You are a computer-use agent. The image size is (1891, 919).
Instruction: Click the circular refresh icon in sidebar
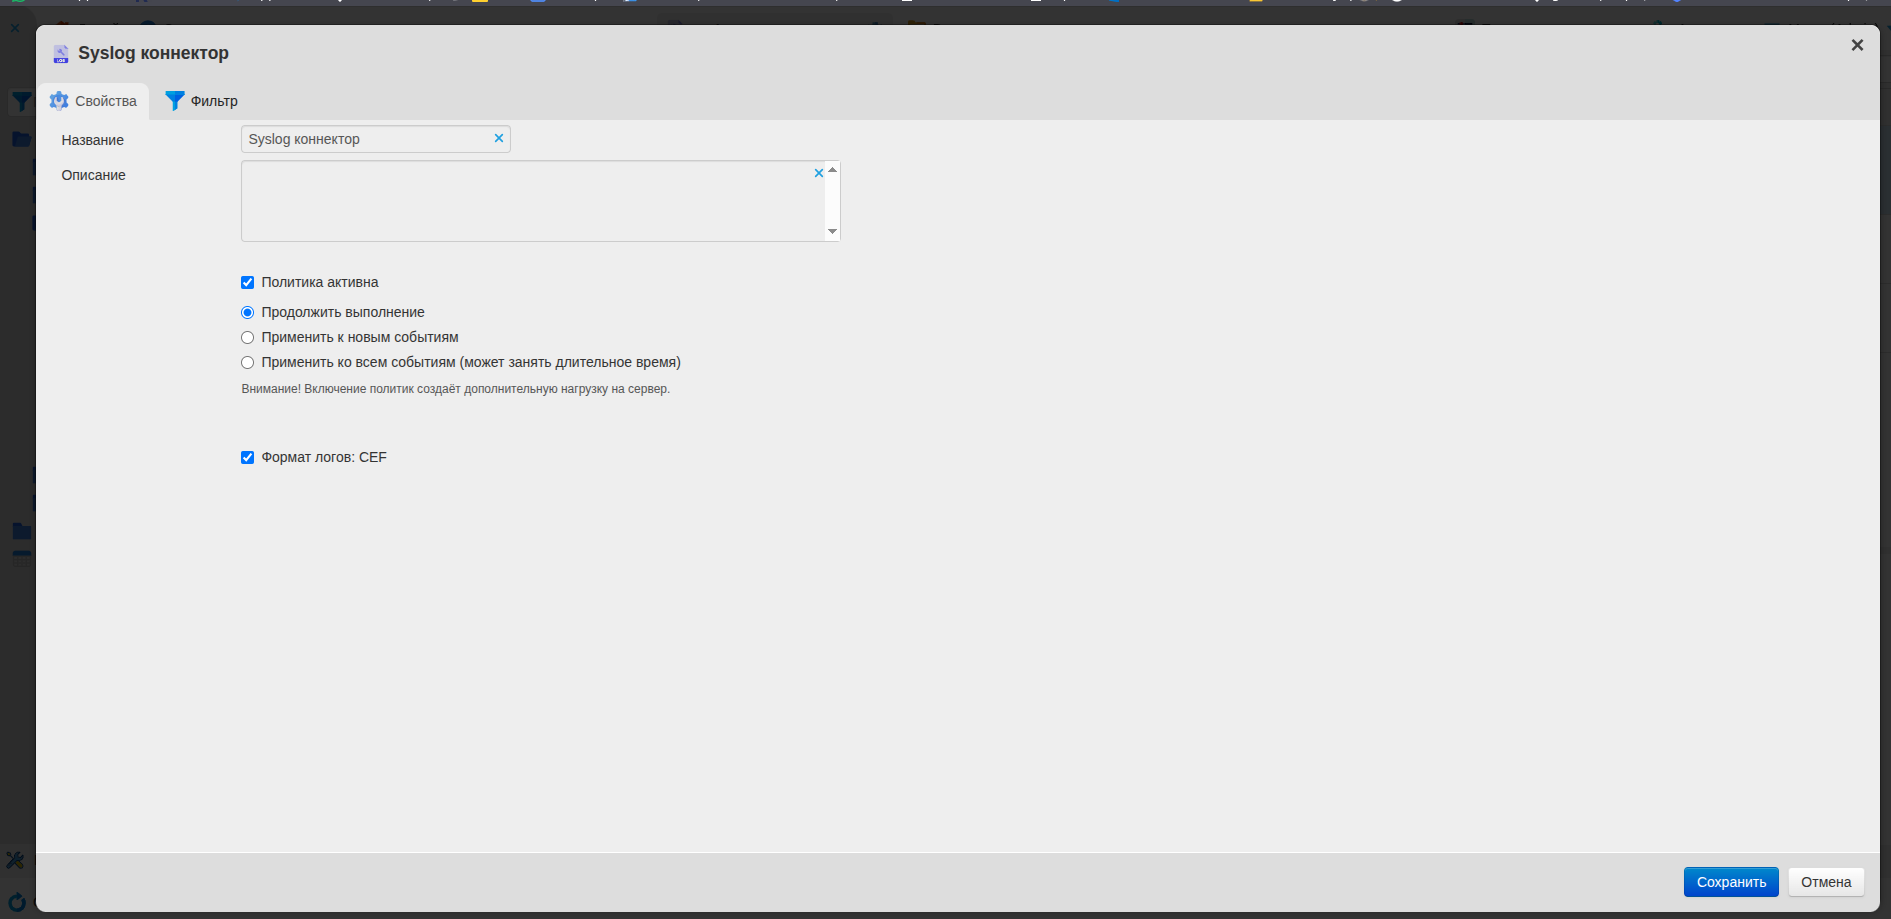coord(17,902)
